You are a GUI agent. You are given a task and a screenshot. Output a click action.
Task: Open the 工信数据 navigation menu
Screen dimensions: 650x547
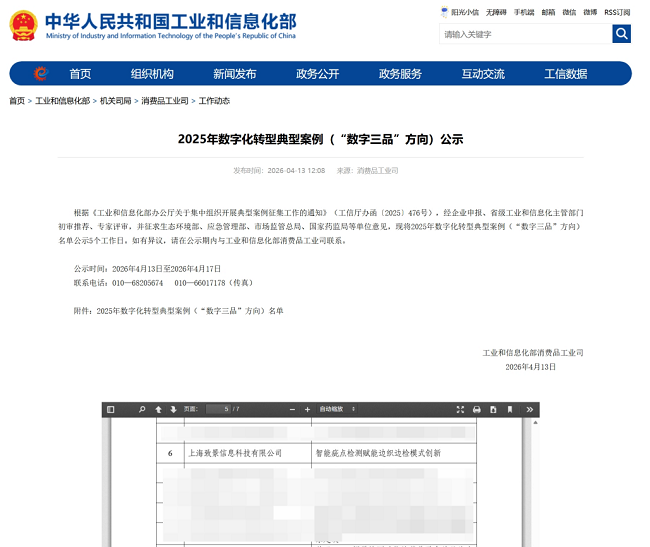(x=566, y=74)
